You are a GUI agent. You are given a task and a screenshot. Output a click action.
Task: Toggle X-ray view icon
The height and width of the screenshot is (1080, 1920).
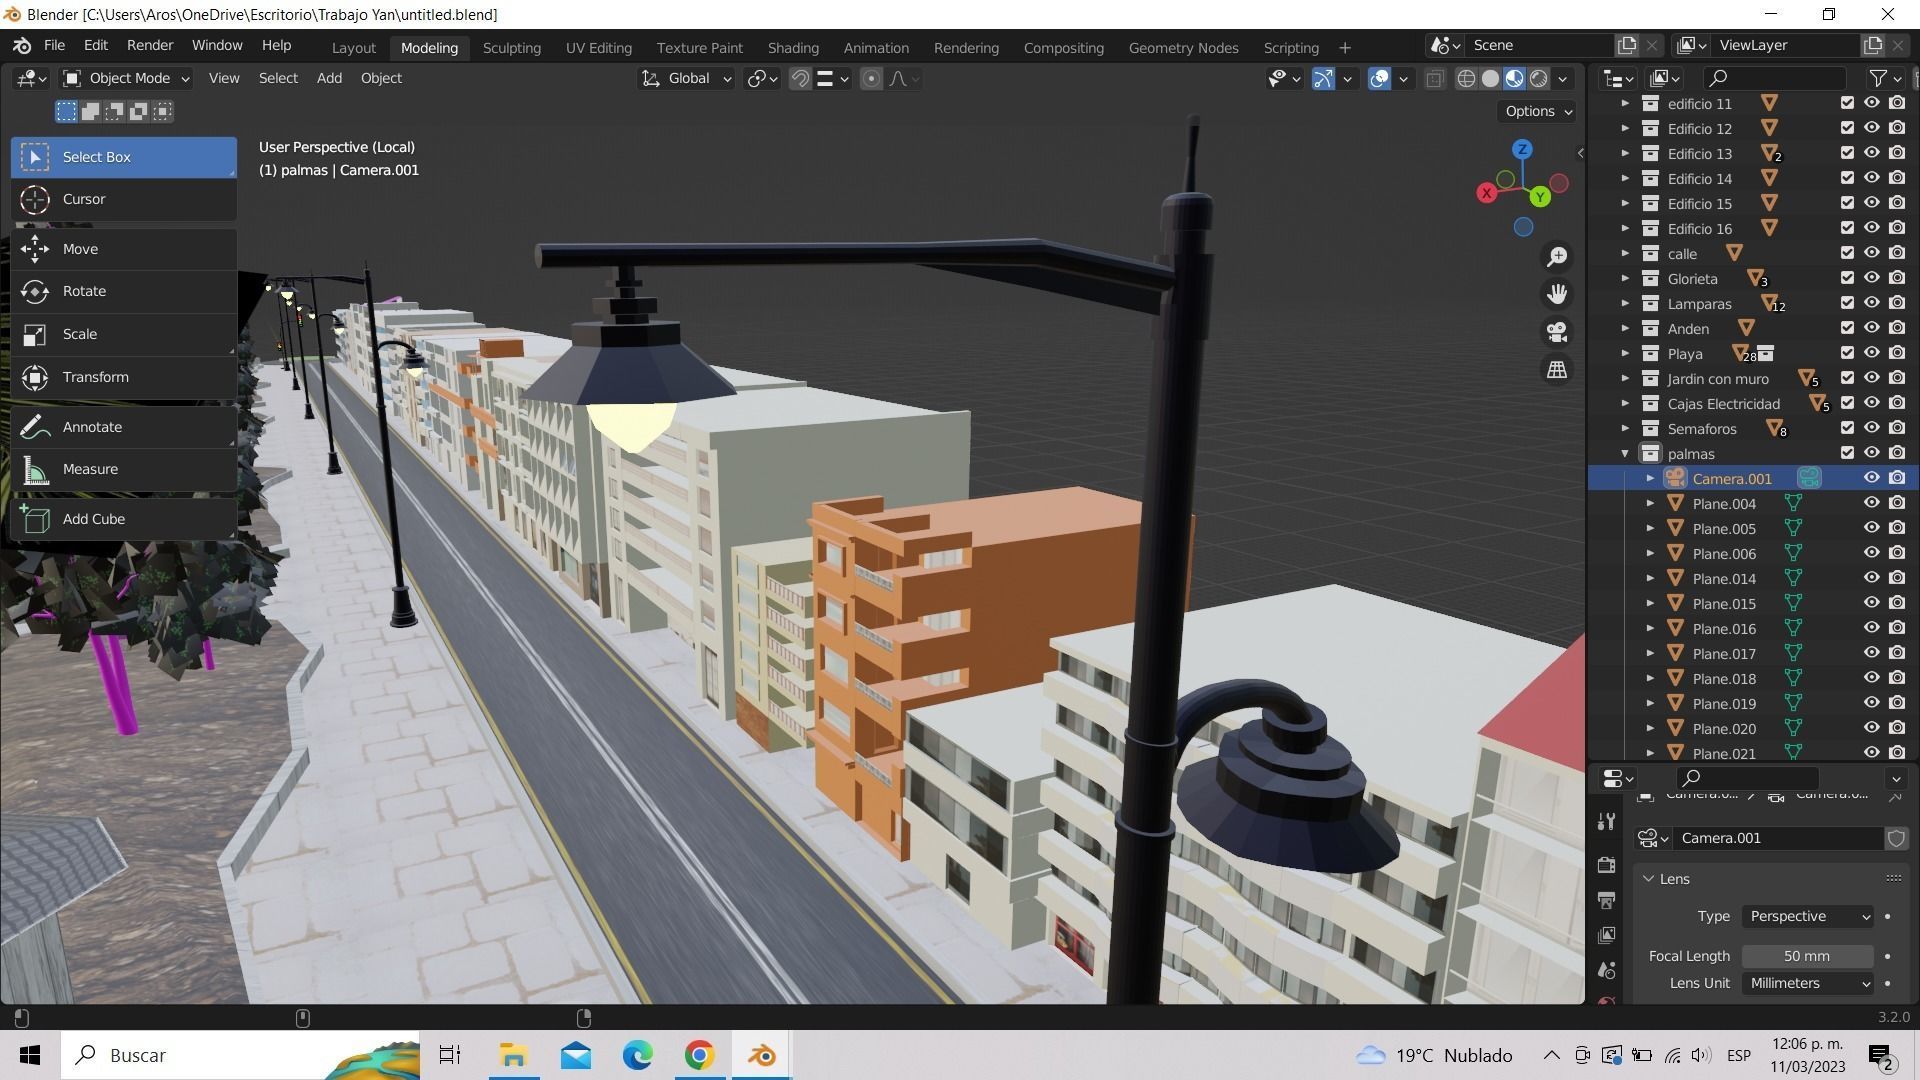[x=1434, y=79]
